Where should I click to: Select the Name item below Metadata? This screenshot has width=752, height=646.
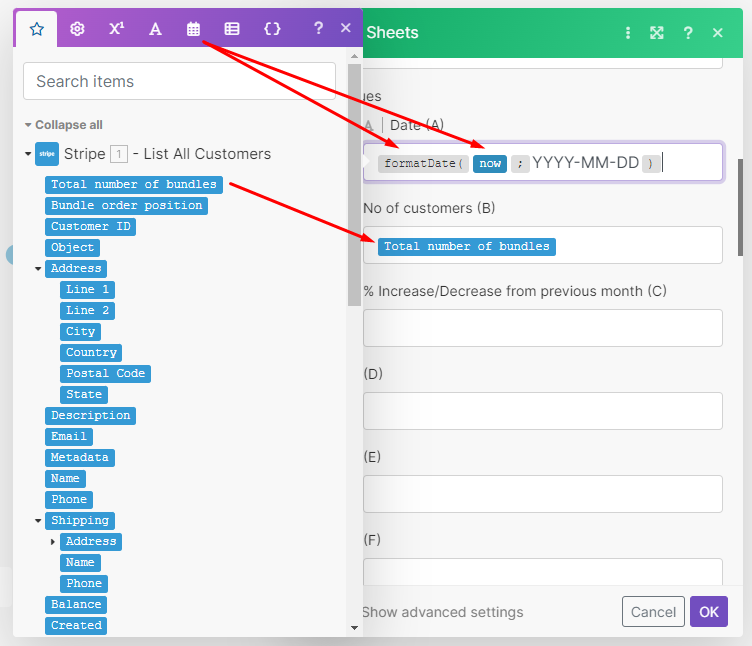click(66, 479)
